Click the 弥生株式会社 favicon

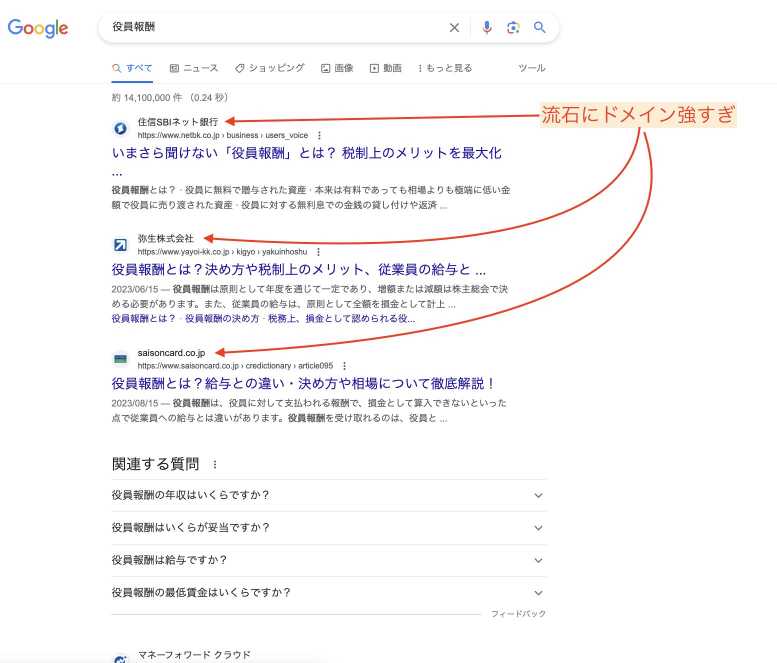120,245
